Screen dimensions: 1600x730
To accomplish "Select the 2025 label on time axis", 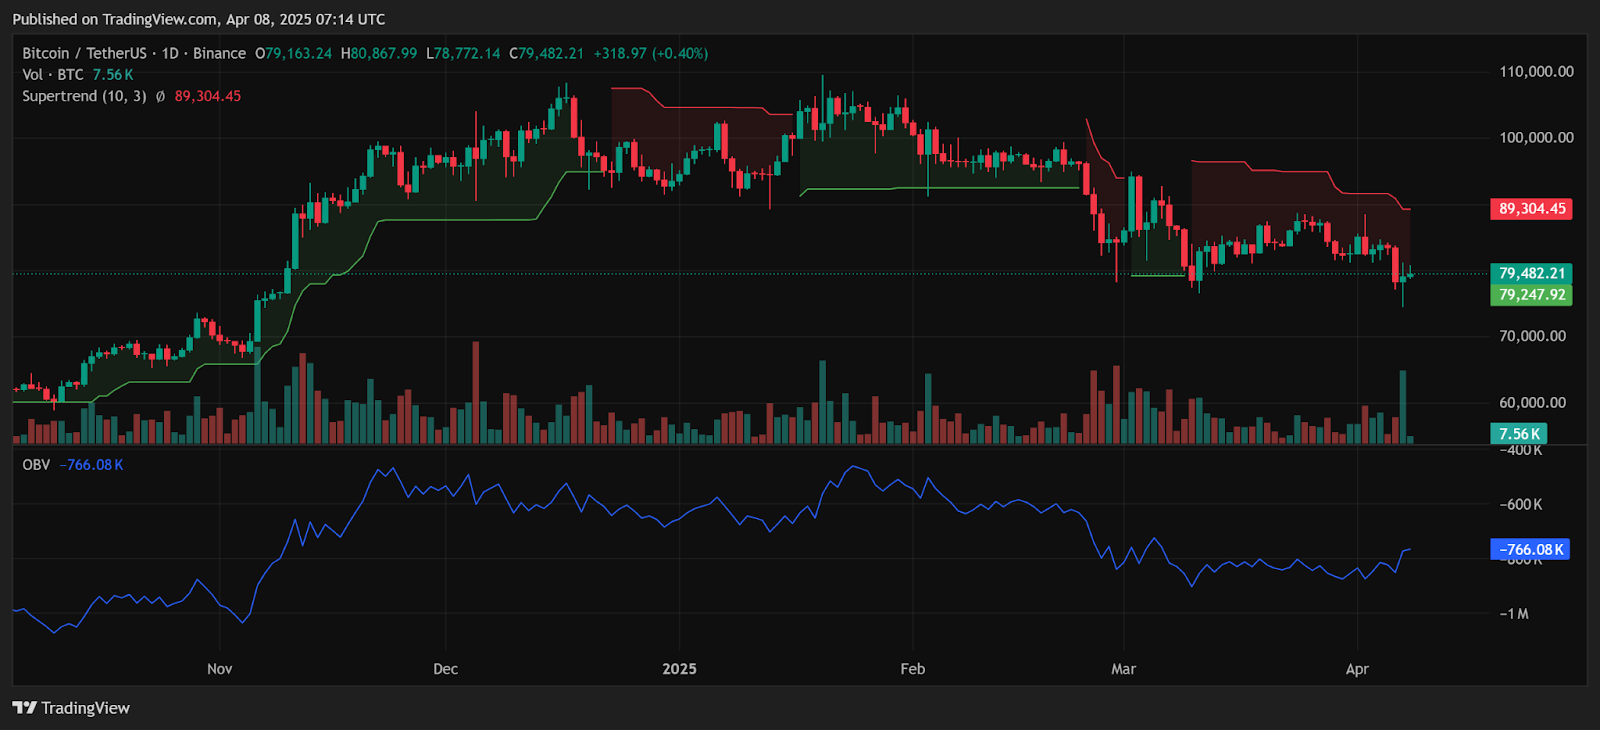I will coord(679,669).
